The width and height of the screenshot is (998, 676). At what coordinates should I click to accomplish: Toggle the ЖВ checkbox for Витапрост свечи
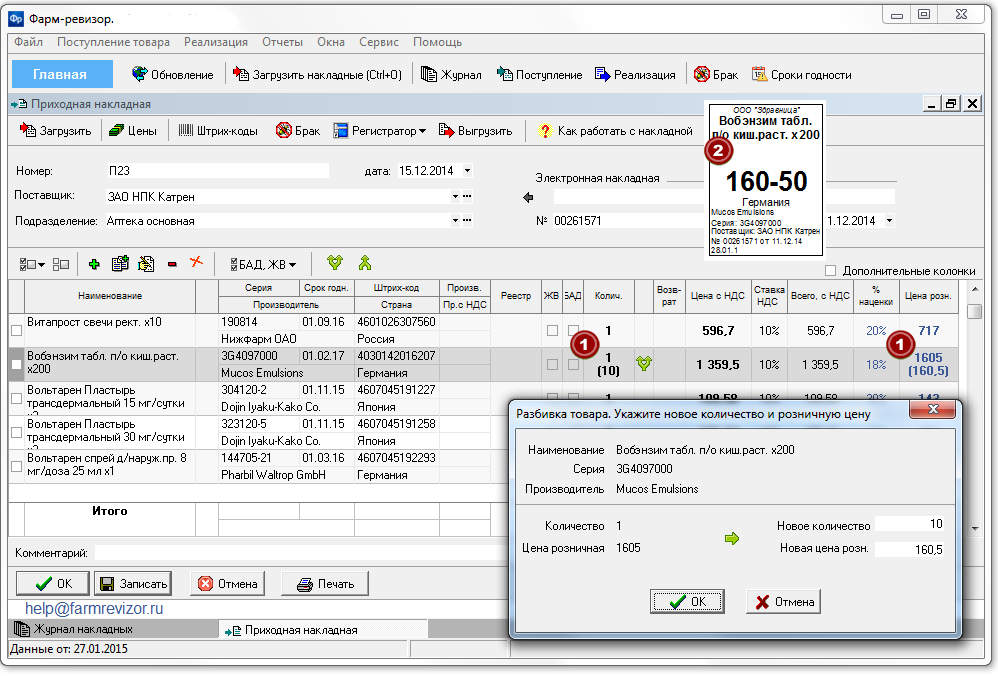[x=552, y=330]
